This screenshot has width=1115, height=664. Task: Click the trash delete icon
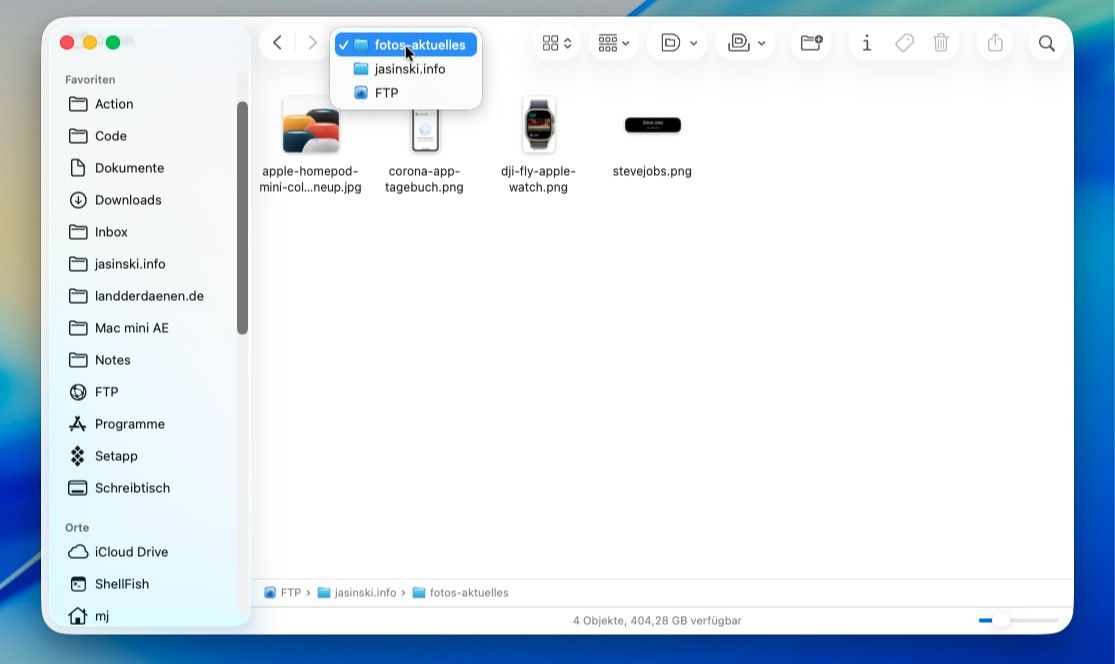click(x=941, y=43)
